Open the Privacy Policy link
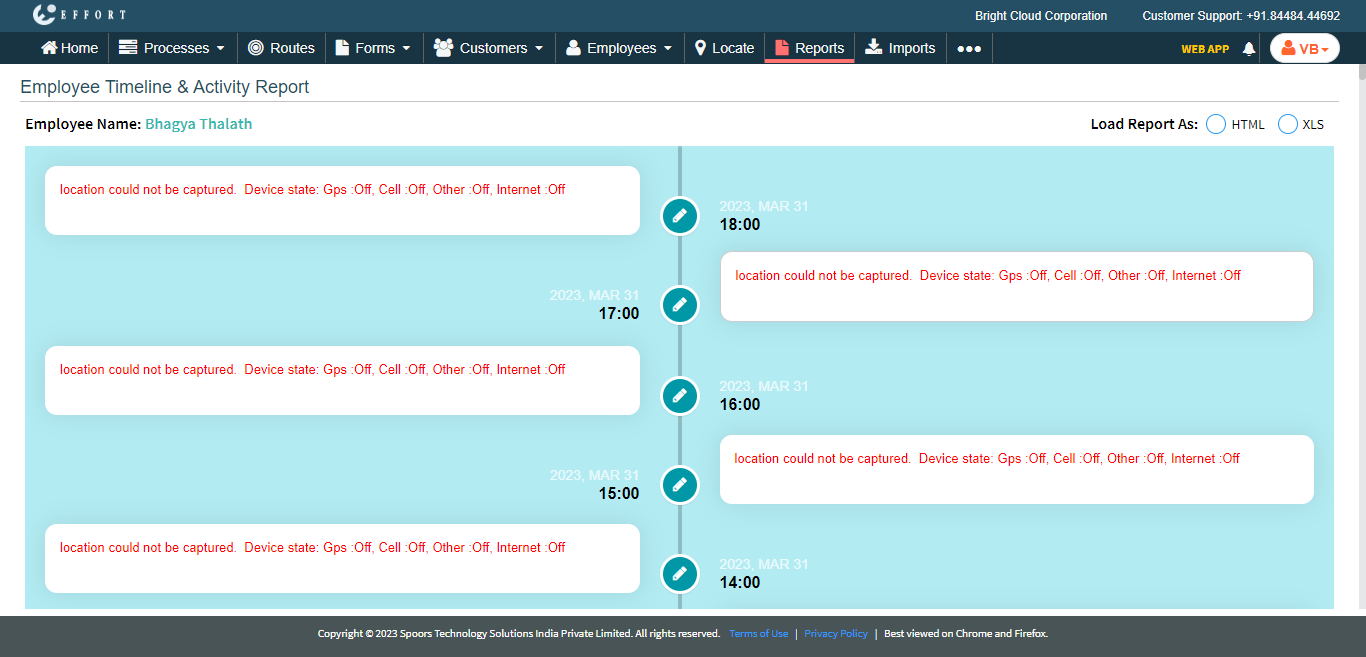 point(836,633)
